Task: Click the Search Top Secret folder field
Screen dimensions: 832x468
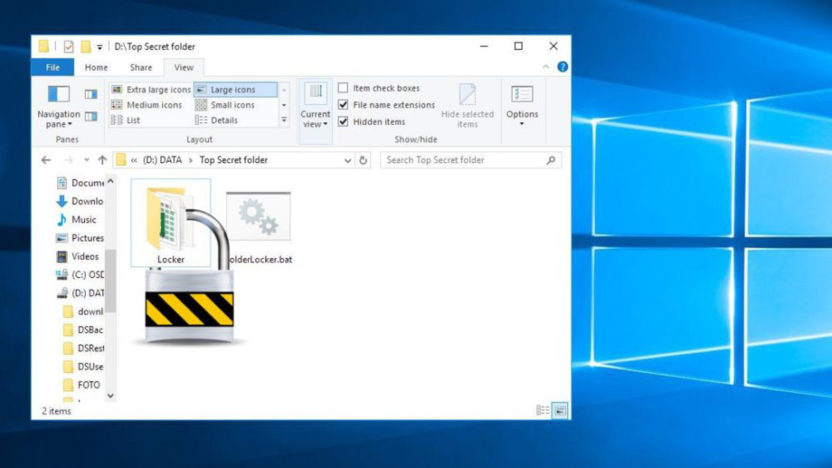Action: click(471, 160)
